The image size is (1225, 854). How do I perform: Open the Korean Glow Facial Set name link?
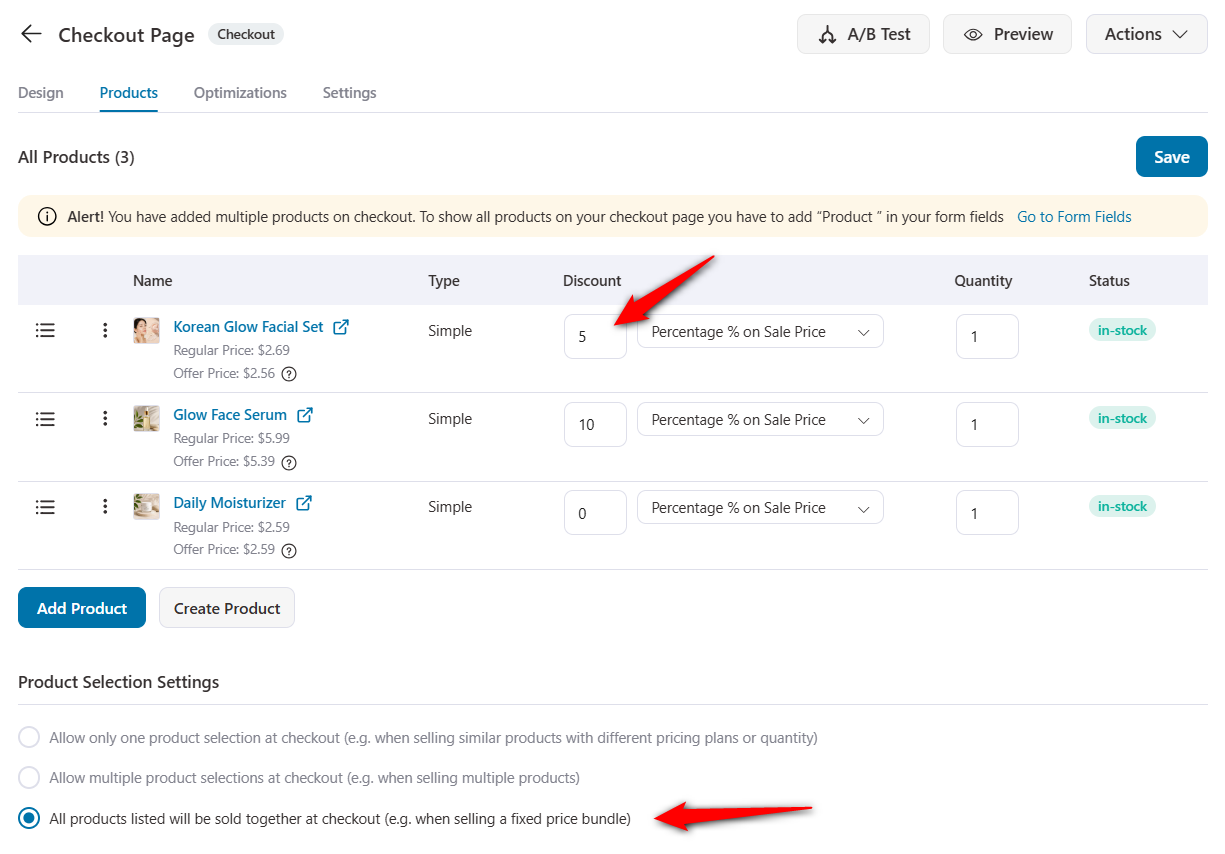coord(249,326)
